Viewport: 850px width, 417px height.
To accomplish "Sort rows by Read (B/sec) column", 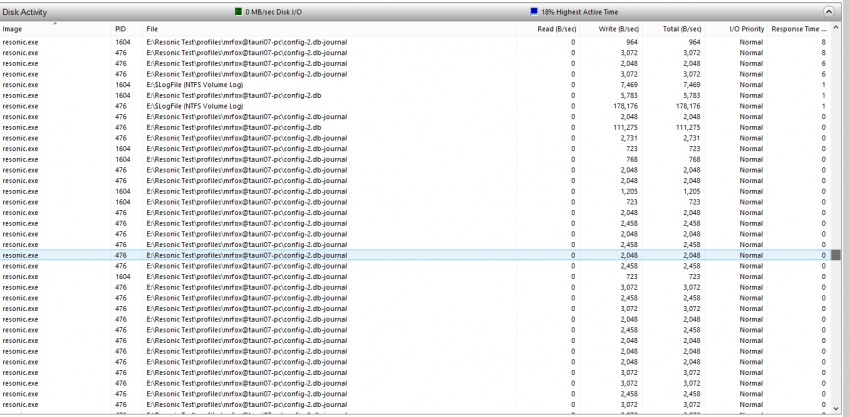I will (556, 29).
